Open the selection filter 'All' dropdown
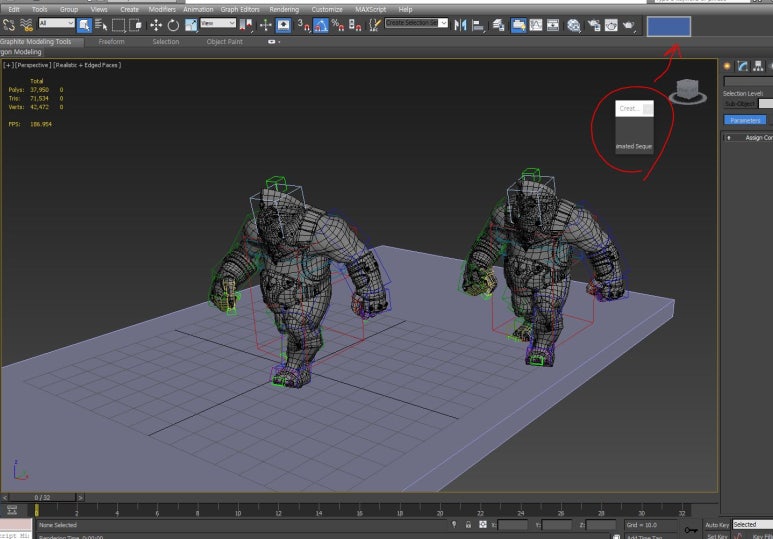773x539 pixels. 56,23
